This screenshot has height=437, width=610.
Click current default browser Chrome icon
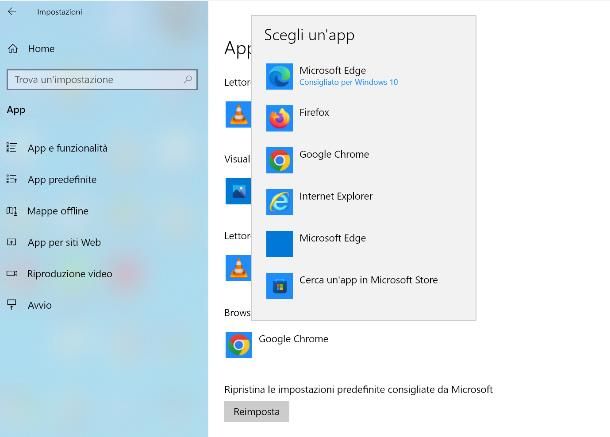pos(239,345)
